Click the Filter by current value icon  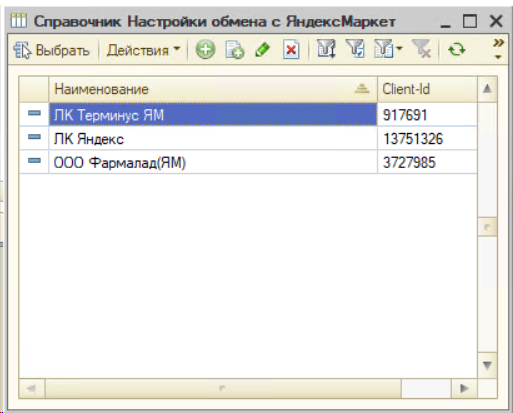pos(355,49)
